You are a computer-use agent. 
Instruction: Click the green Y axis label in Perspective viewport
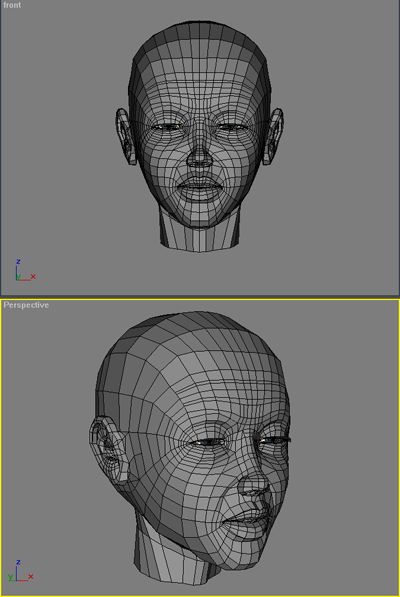click(10, 578)
